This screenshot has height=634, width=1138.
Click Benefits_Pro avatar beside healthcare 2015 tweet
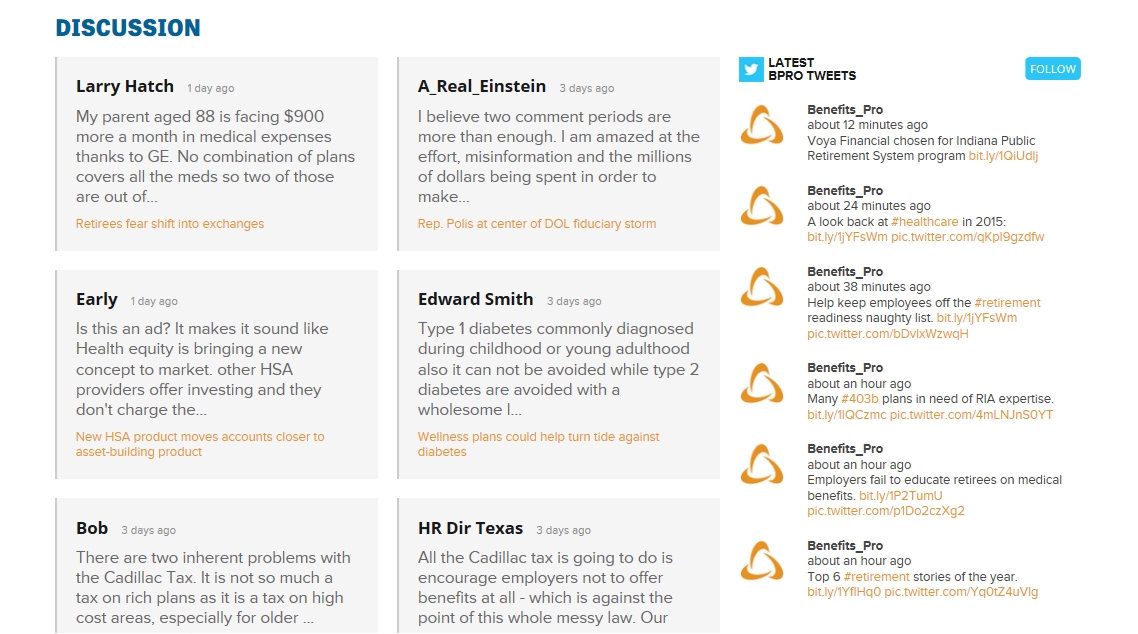click(x=762, y=207)
